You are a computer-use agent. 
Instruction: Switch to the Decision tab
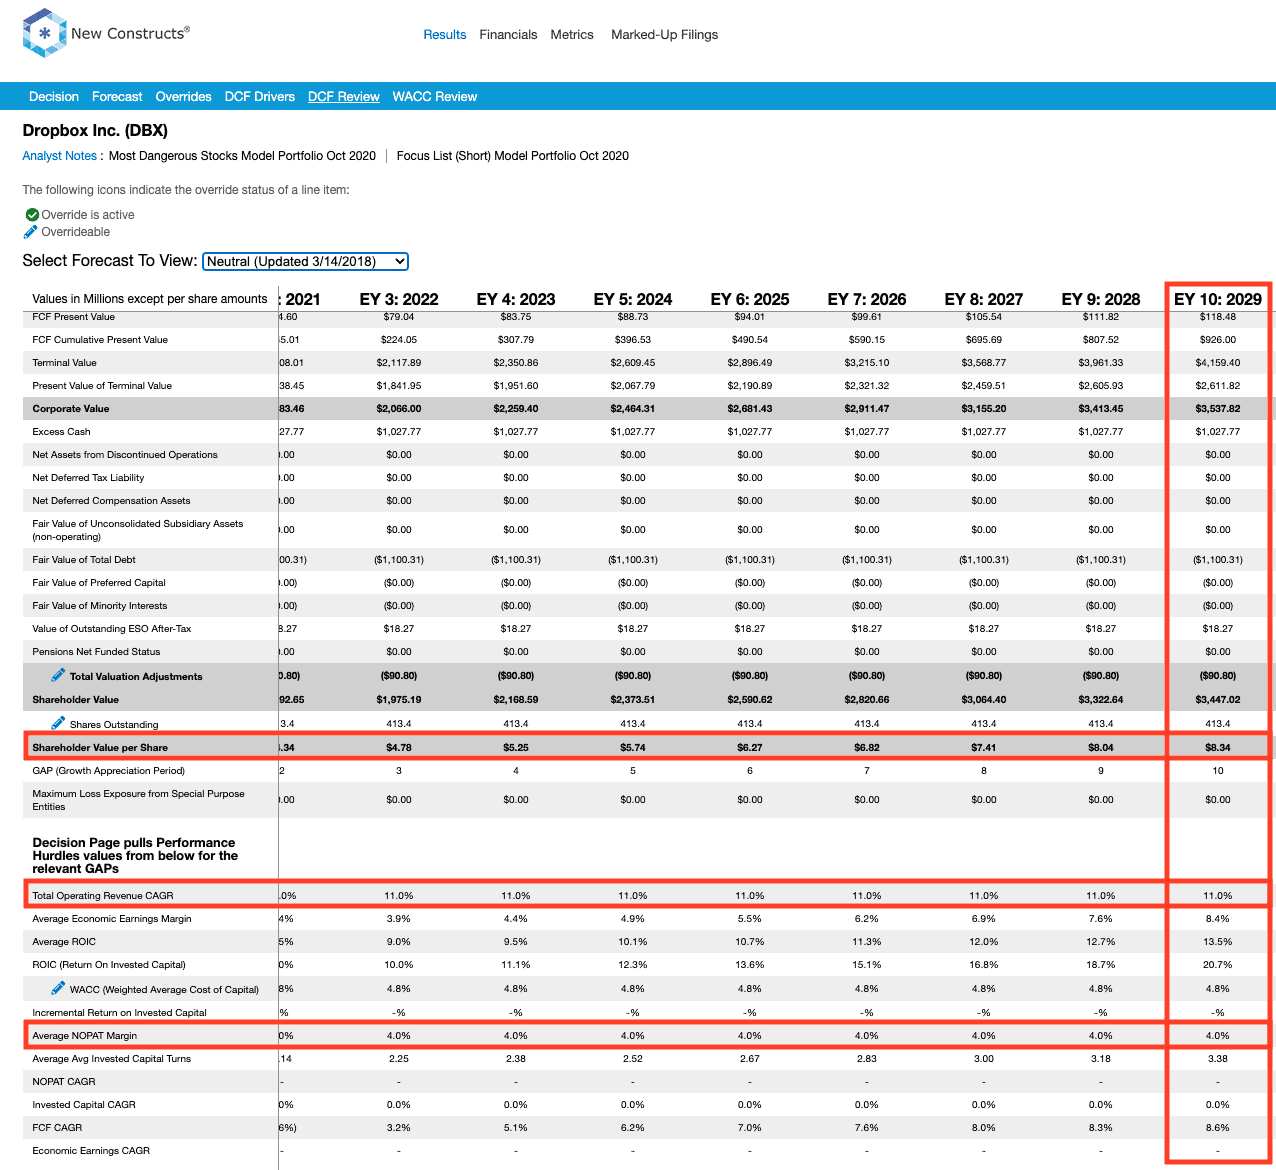point(54,97)
